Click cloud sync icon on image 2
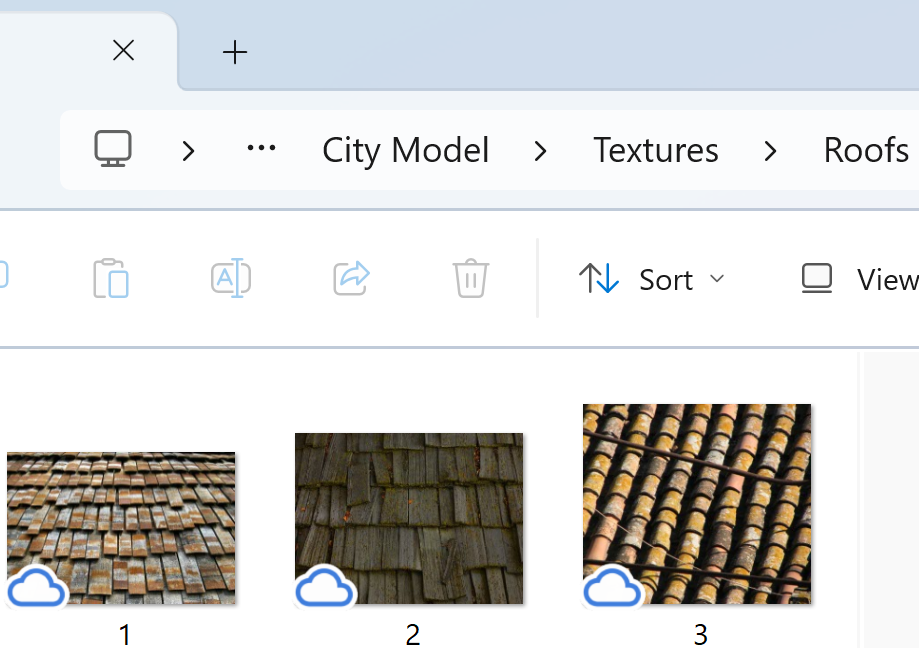The height and width of the screenshot is (648, 919). point(325,587)
